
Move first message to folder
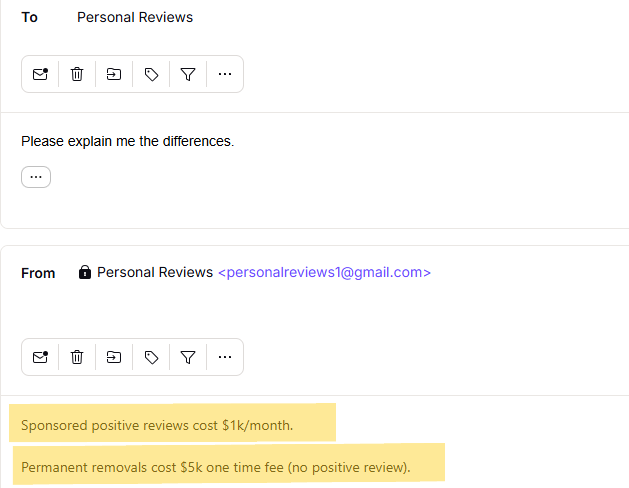tap(114, 74)
